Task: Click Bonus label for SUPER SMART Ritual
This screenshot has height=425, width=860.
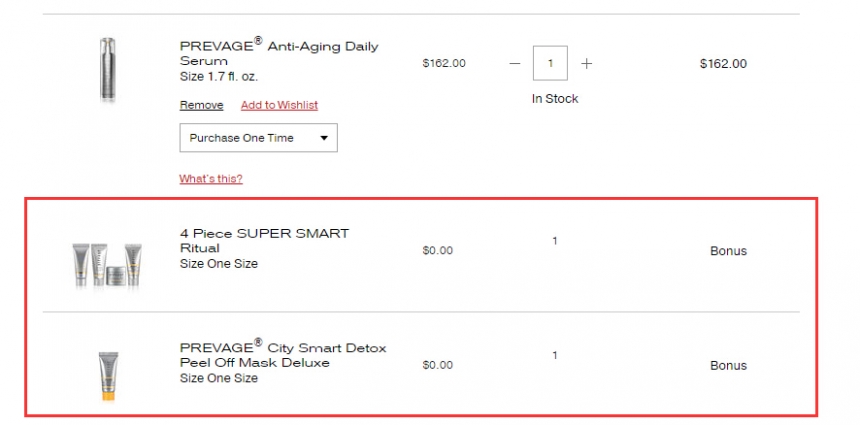Action: (728, 251)
